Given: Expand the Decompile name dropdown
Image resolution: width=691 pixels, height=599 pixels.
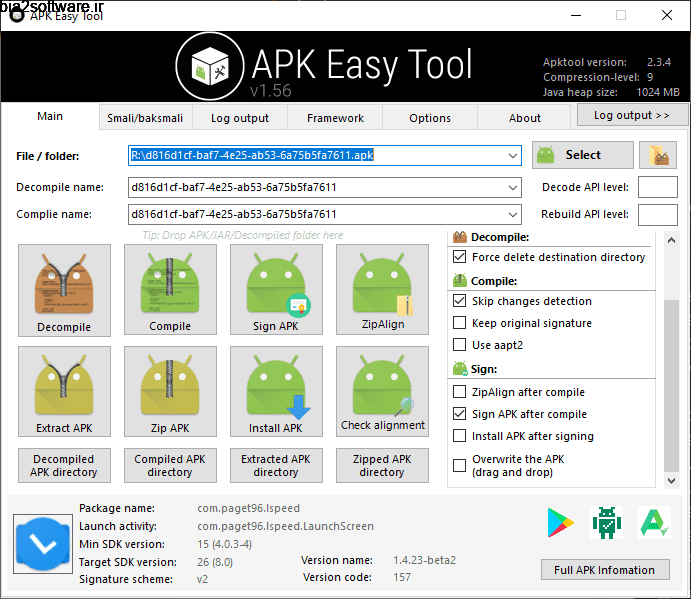Looking at the screenshot, I should point(513,188).
